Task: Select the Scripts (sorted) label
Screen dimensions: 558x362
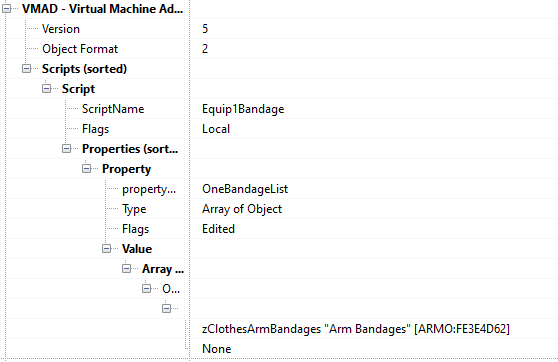Action: coord(84,69)
